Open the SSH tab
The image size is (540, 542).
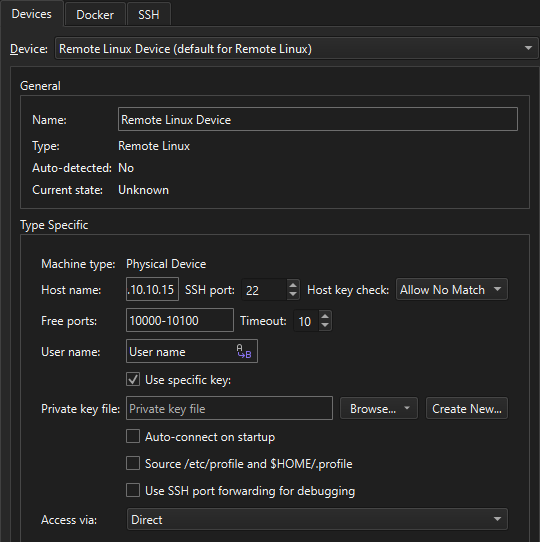pos(149,15)
